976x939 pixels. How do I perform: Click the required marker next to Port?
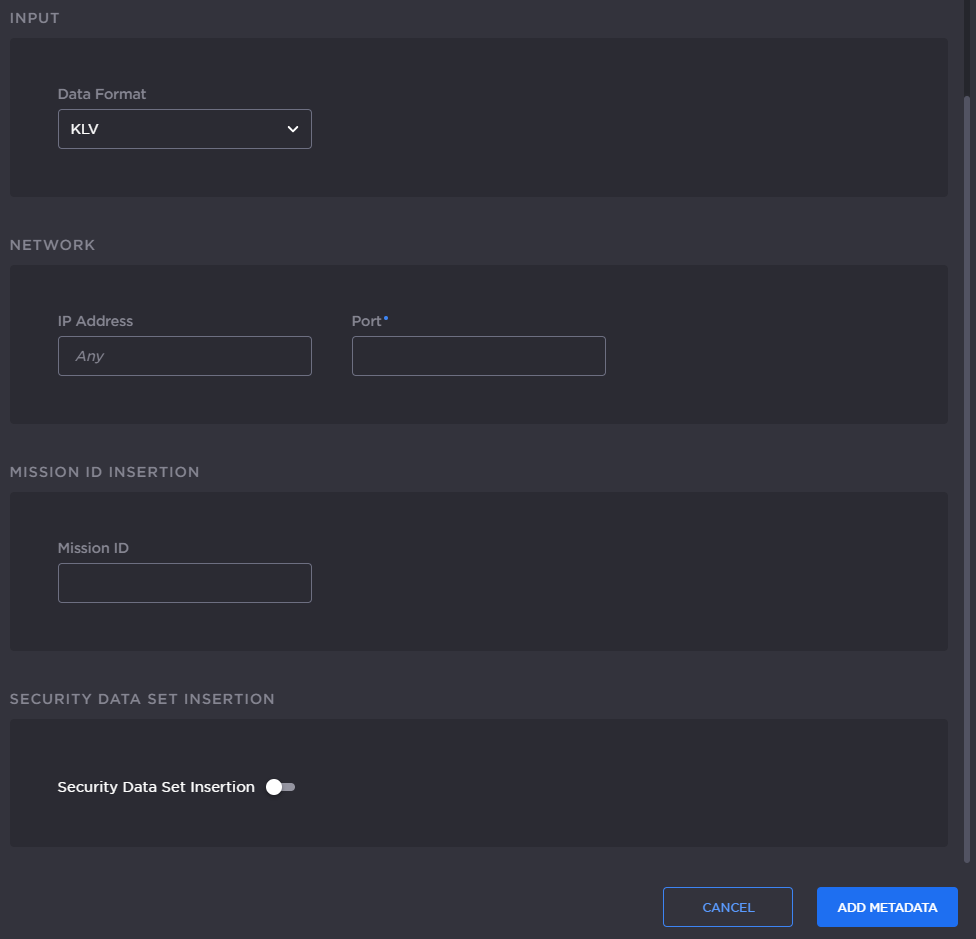(x=386, y=318)
